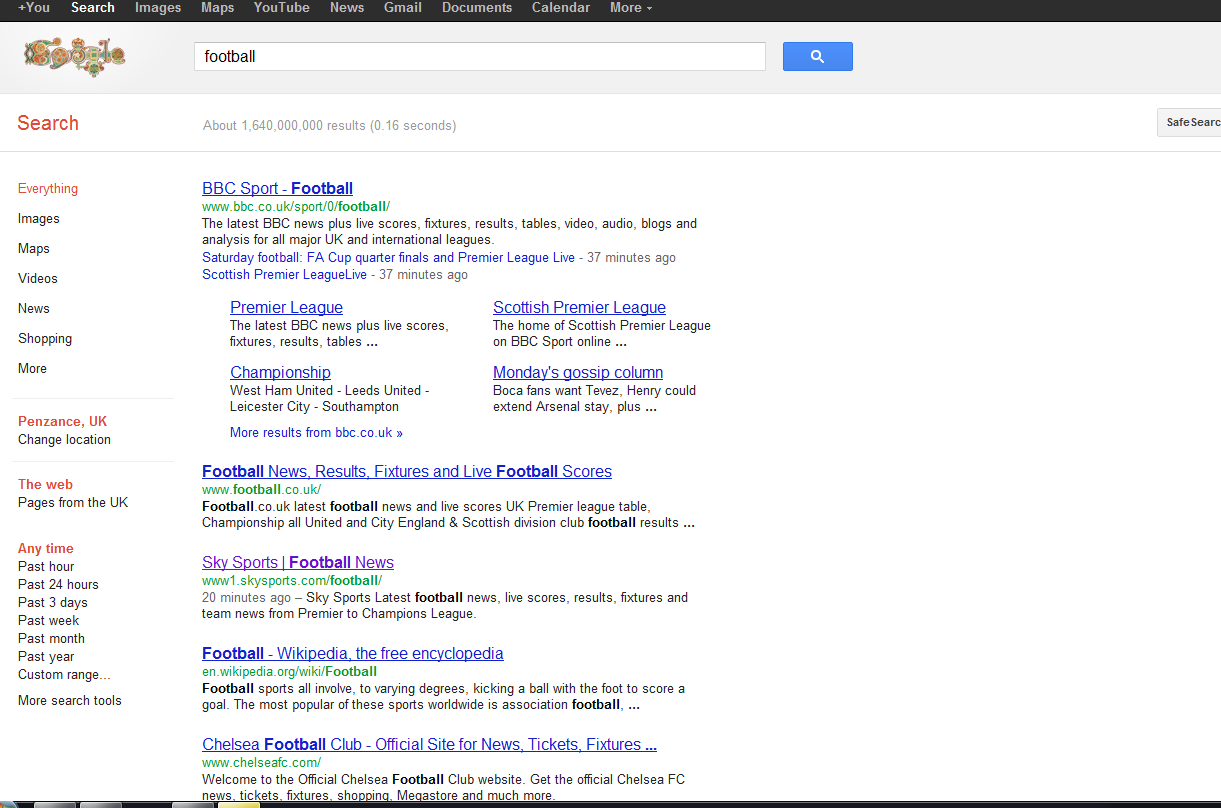Click inside the football search box
Viewport: 1221px width, 808px height.
(480, 57)
